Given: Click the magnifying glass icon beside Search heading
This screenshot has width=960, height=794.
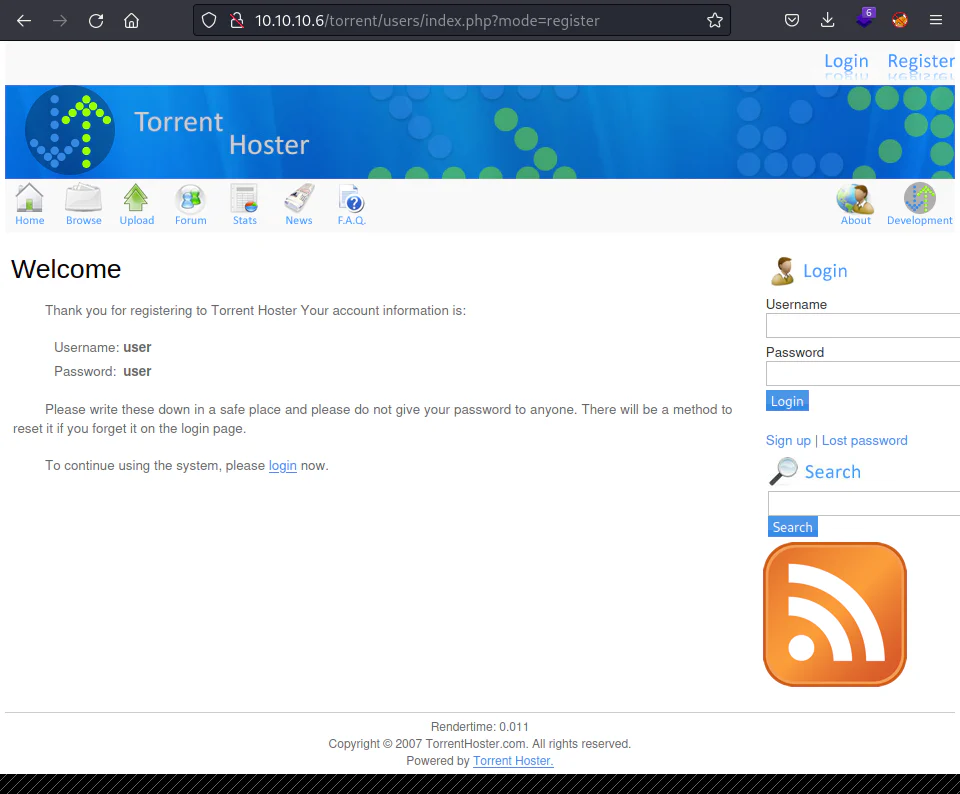Looking at the screenshot, I should click(x=783, y=471).
